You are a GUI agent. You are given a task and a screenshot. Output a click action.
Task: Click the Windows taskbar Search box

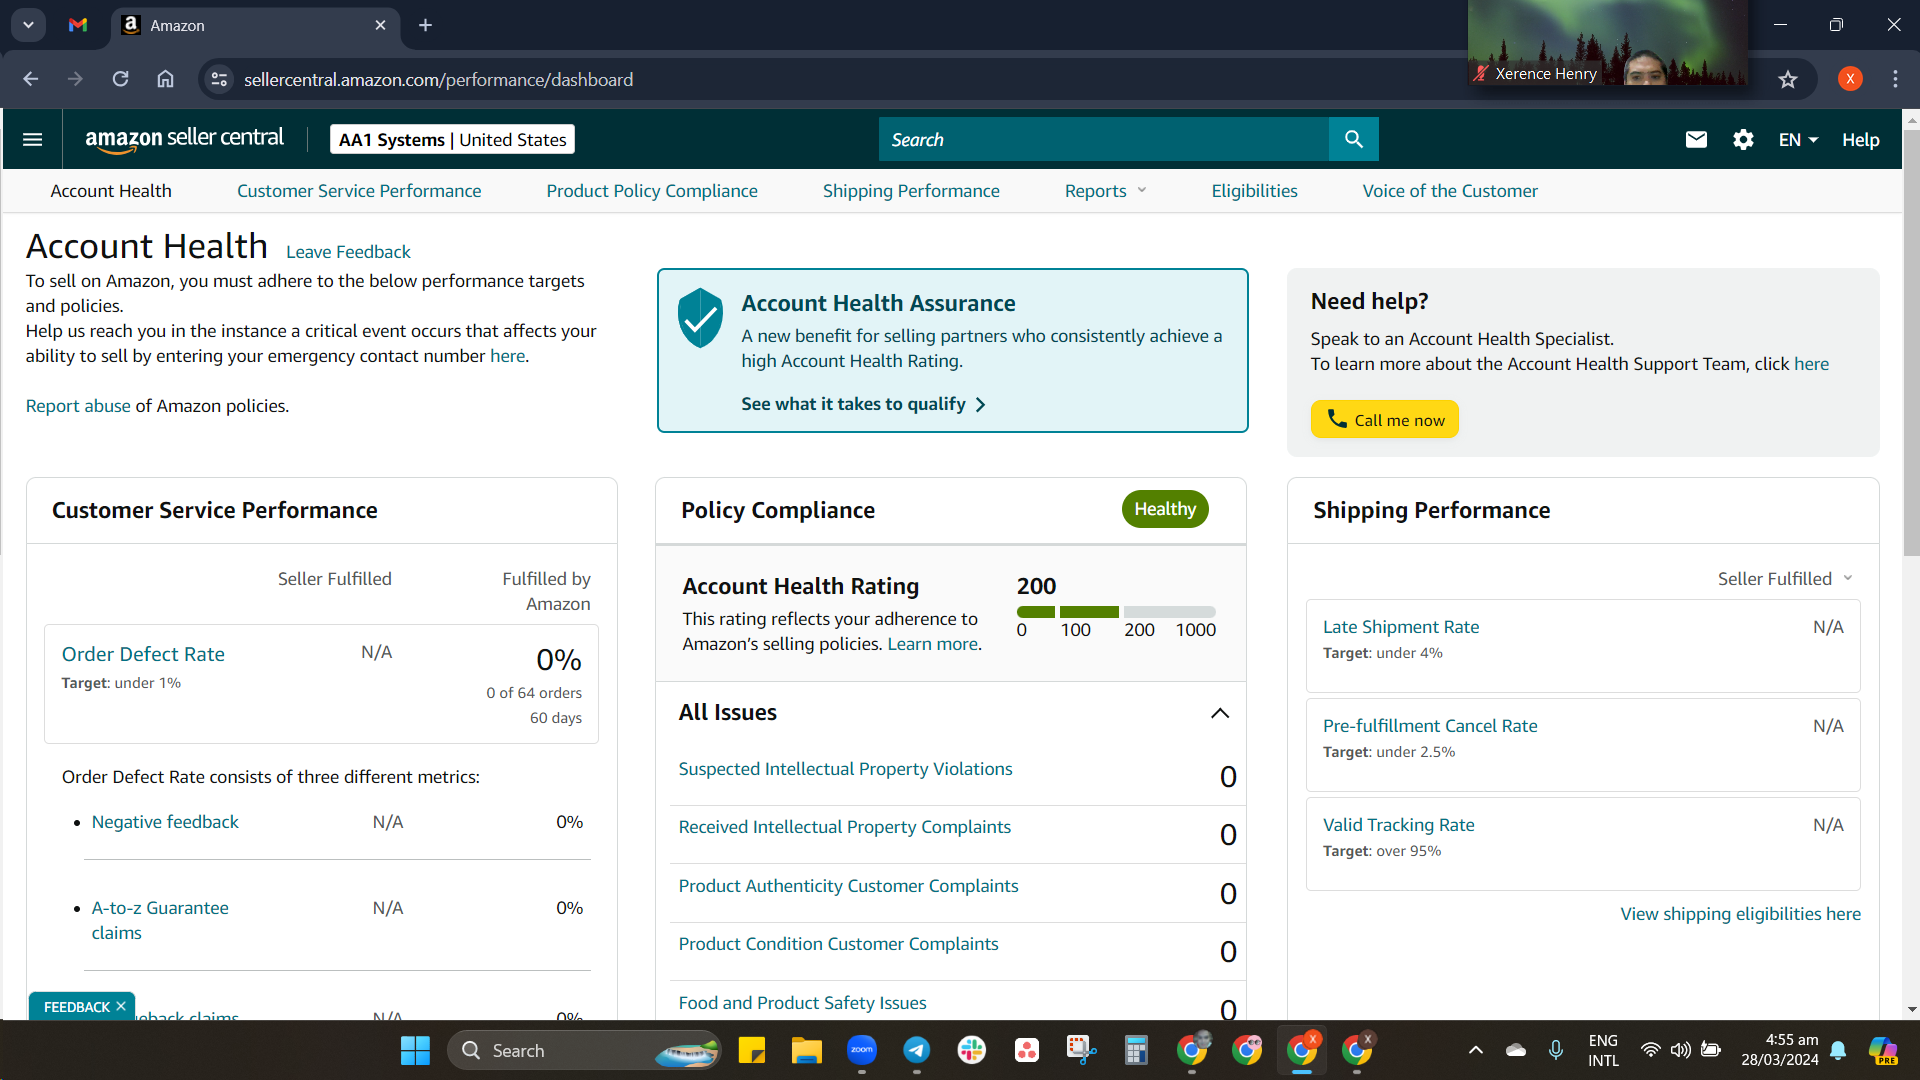[585, 1050]
